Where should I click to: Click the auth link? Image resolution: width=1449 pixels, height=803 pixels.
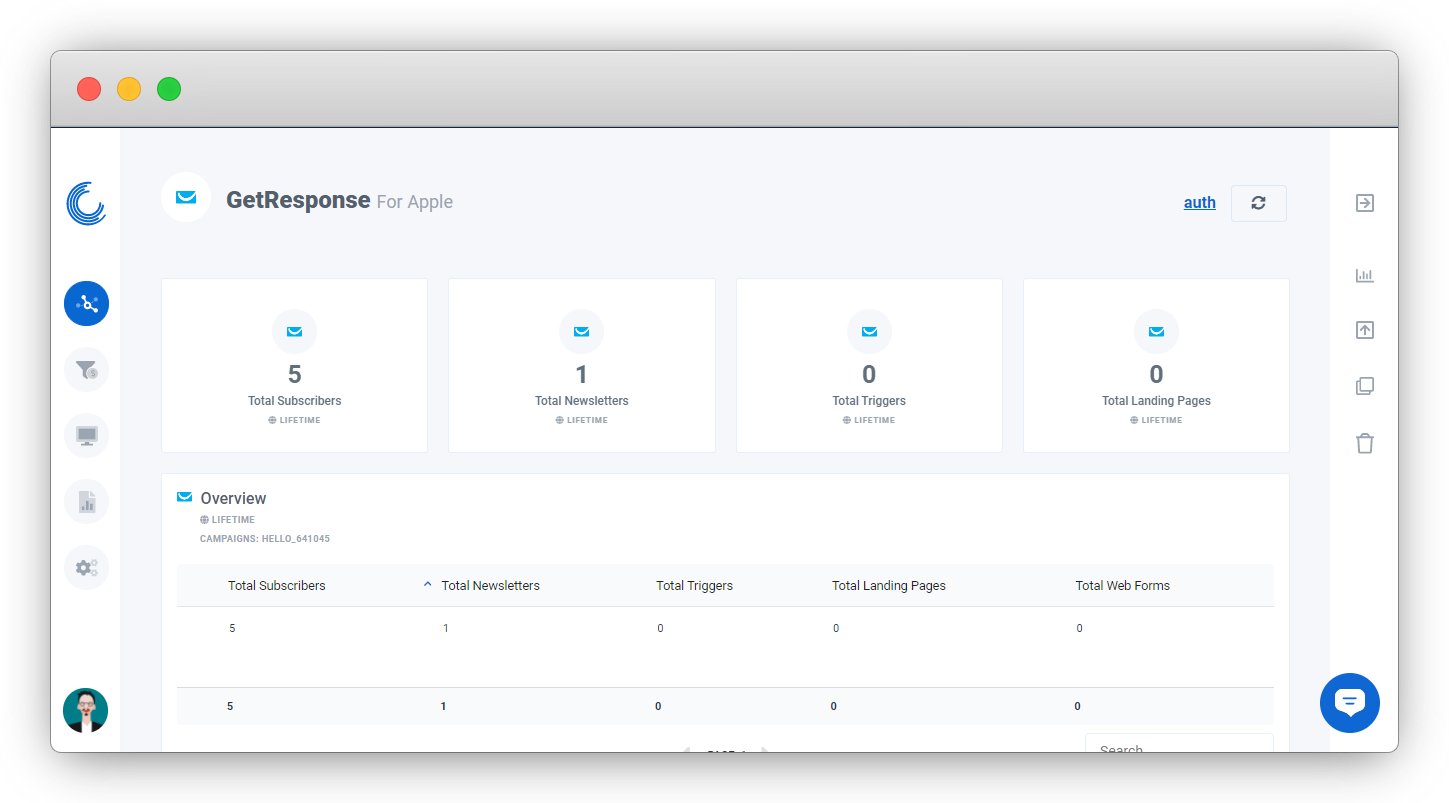(x=1200, y=202)
